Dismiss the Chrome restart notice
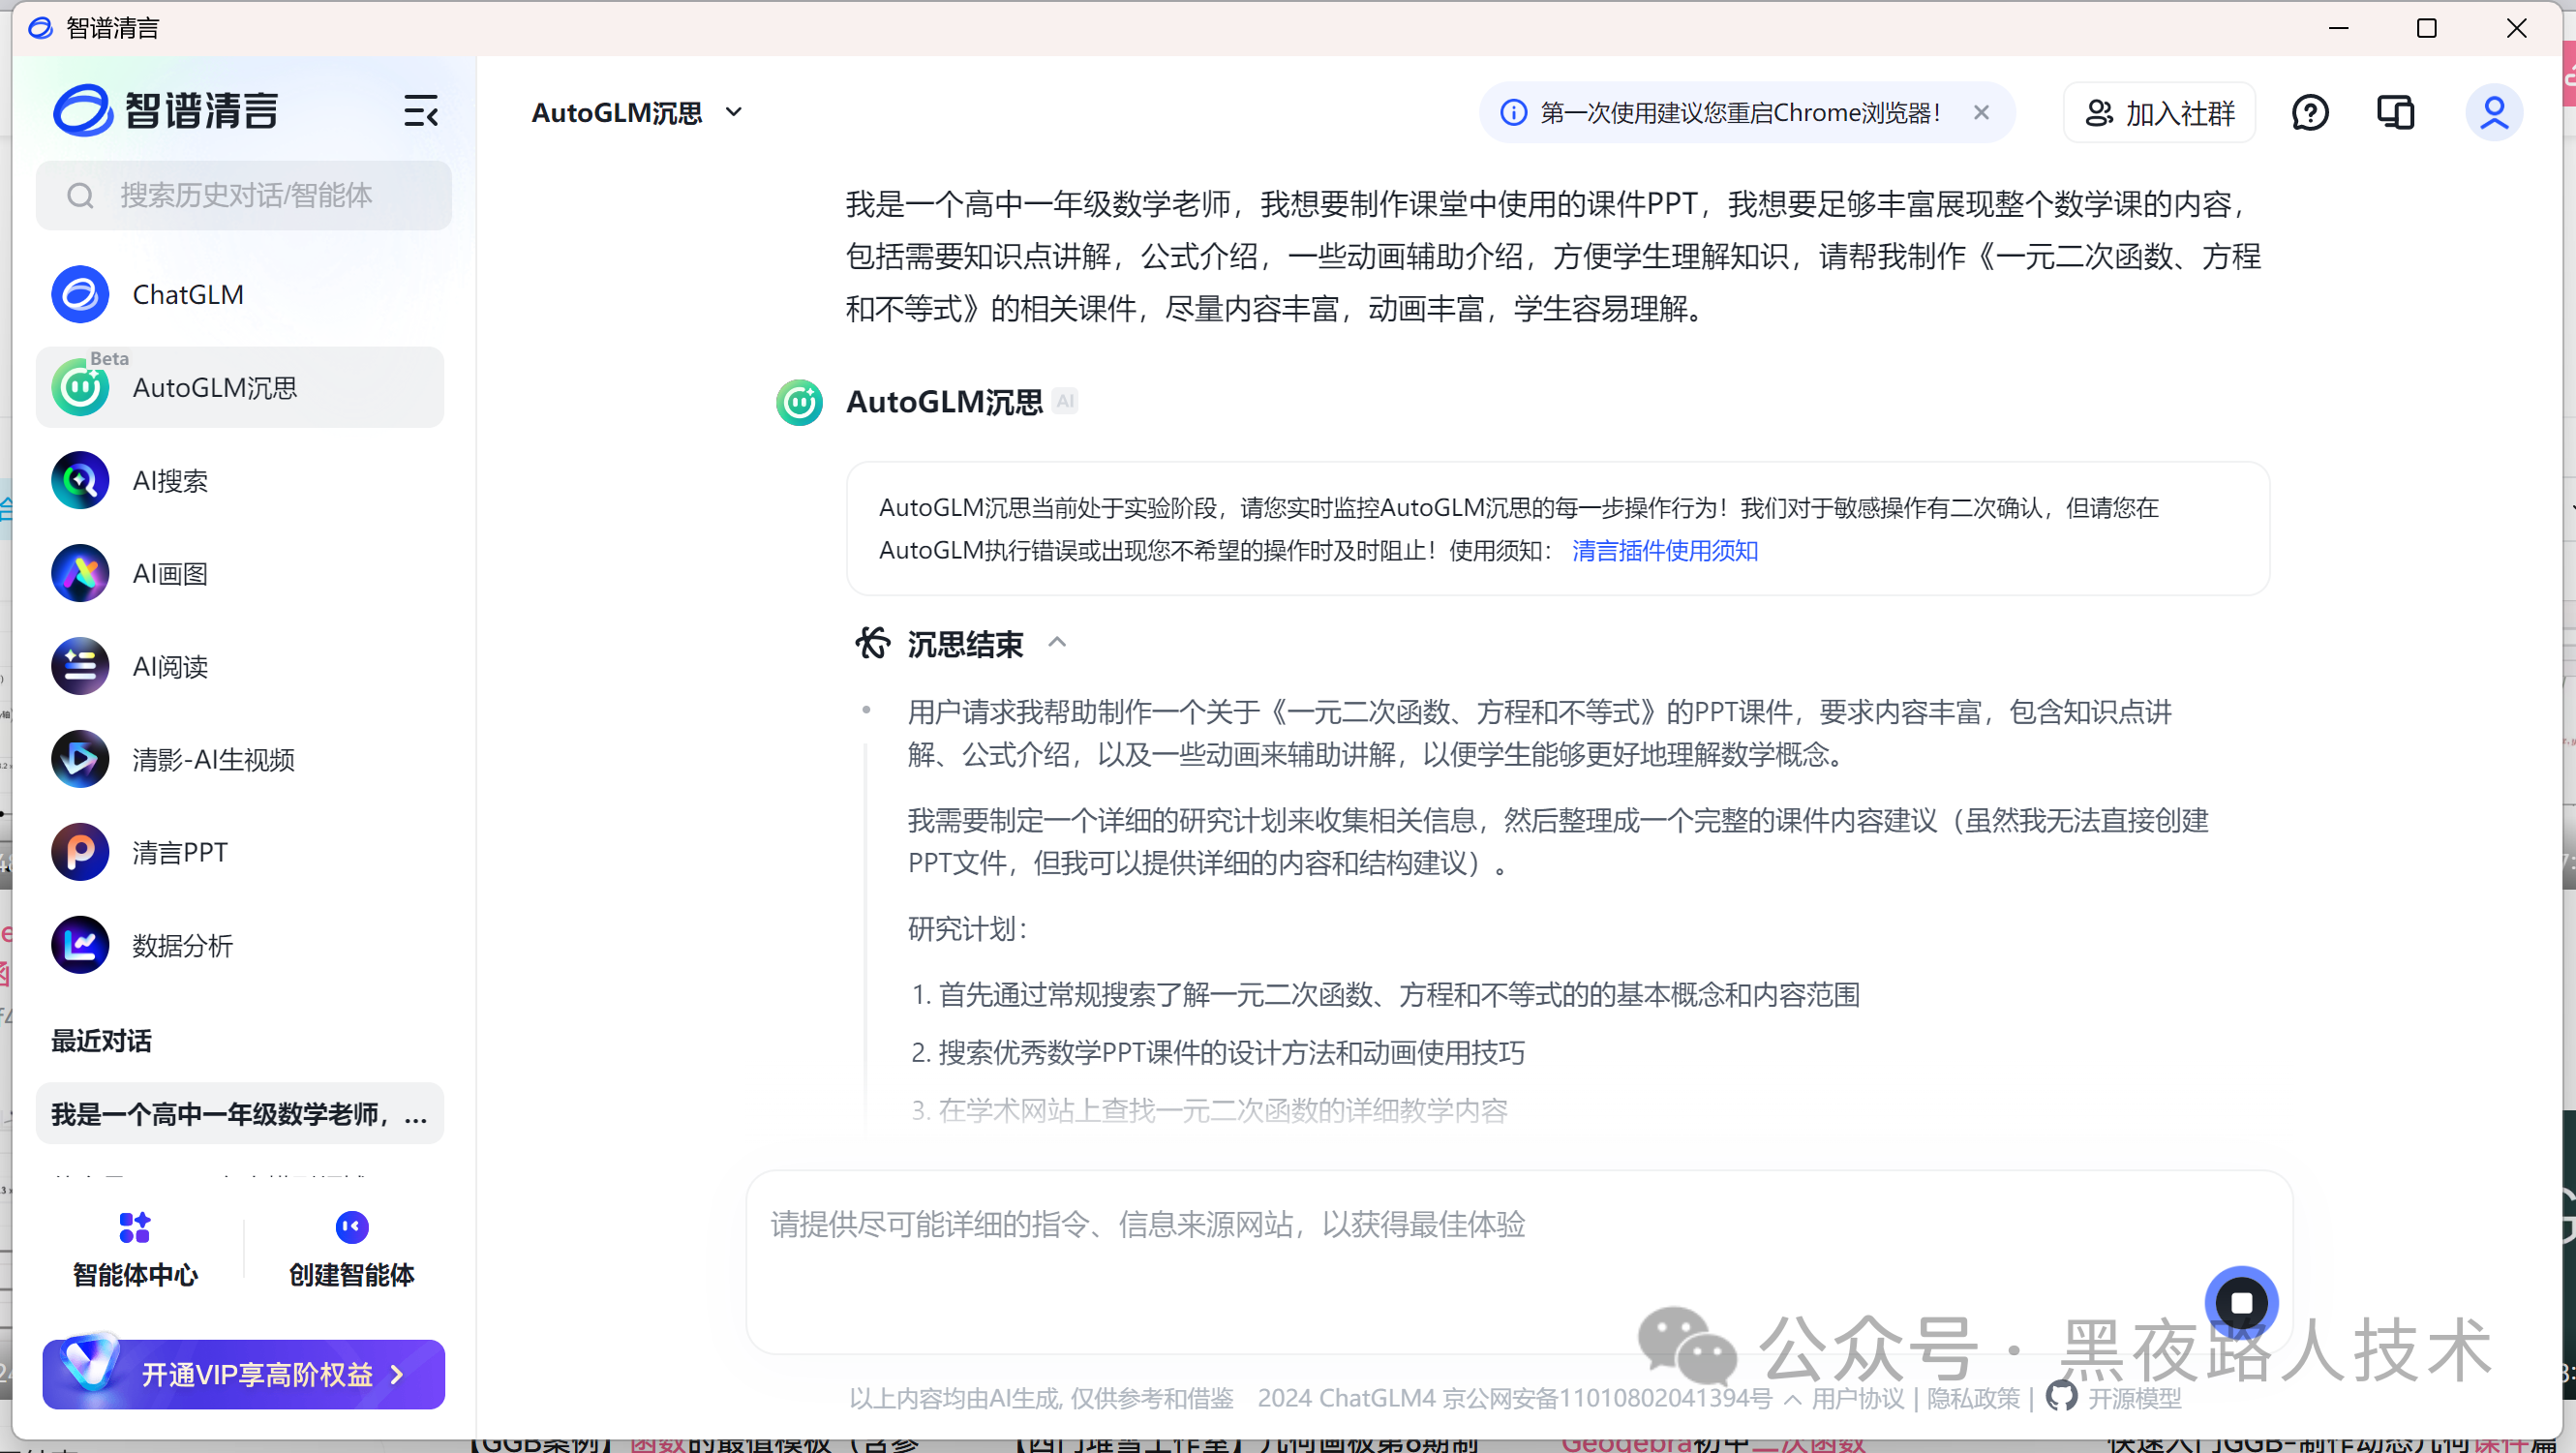2576x1453 pixels. [x=1981, y=112]
